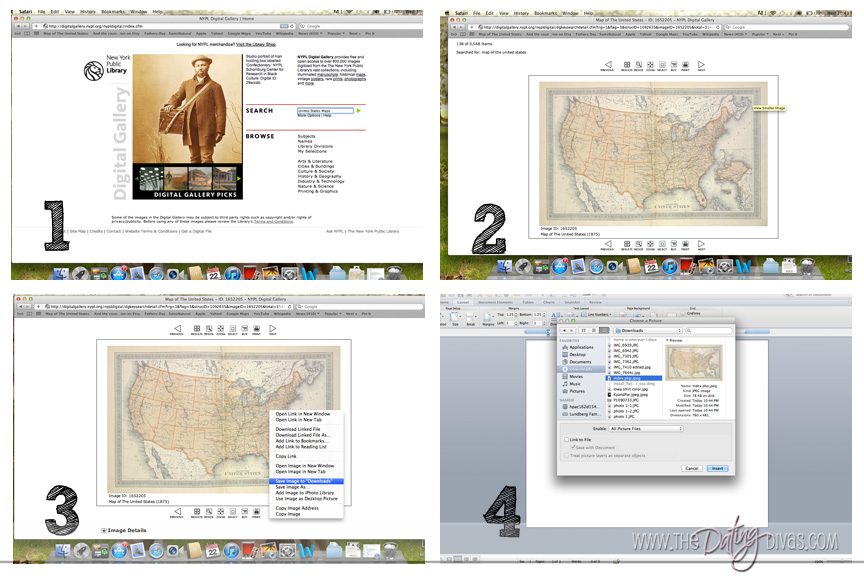Check the Link to File checkbox
Viewport: 864px width, 576px height.
(566, 439)
